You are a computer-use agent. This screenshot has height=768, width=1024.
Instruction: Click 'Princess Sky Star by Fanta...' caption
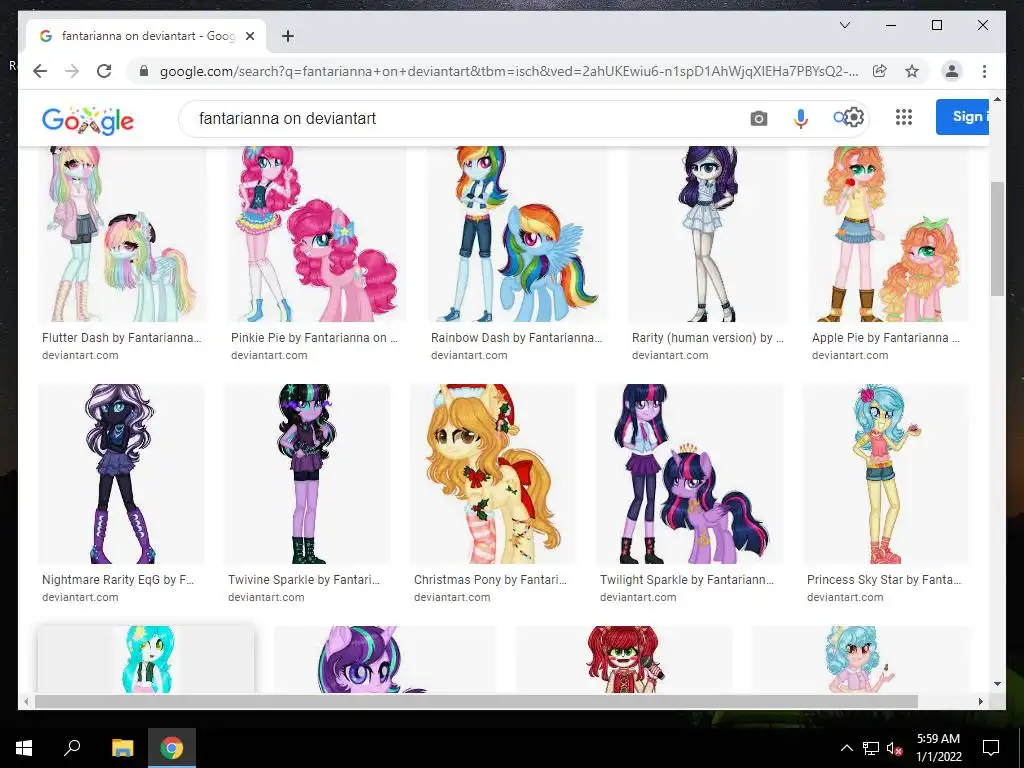coord(884,579)
